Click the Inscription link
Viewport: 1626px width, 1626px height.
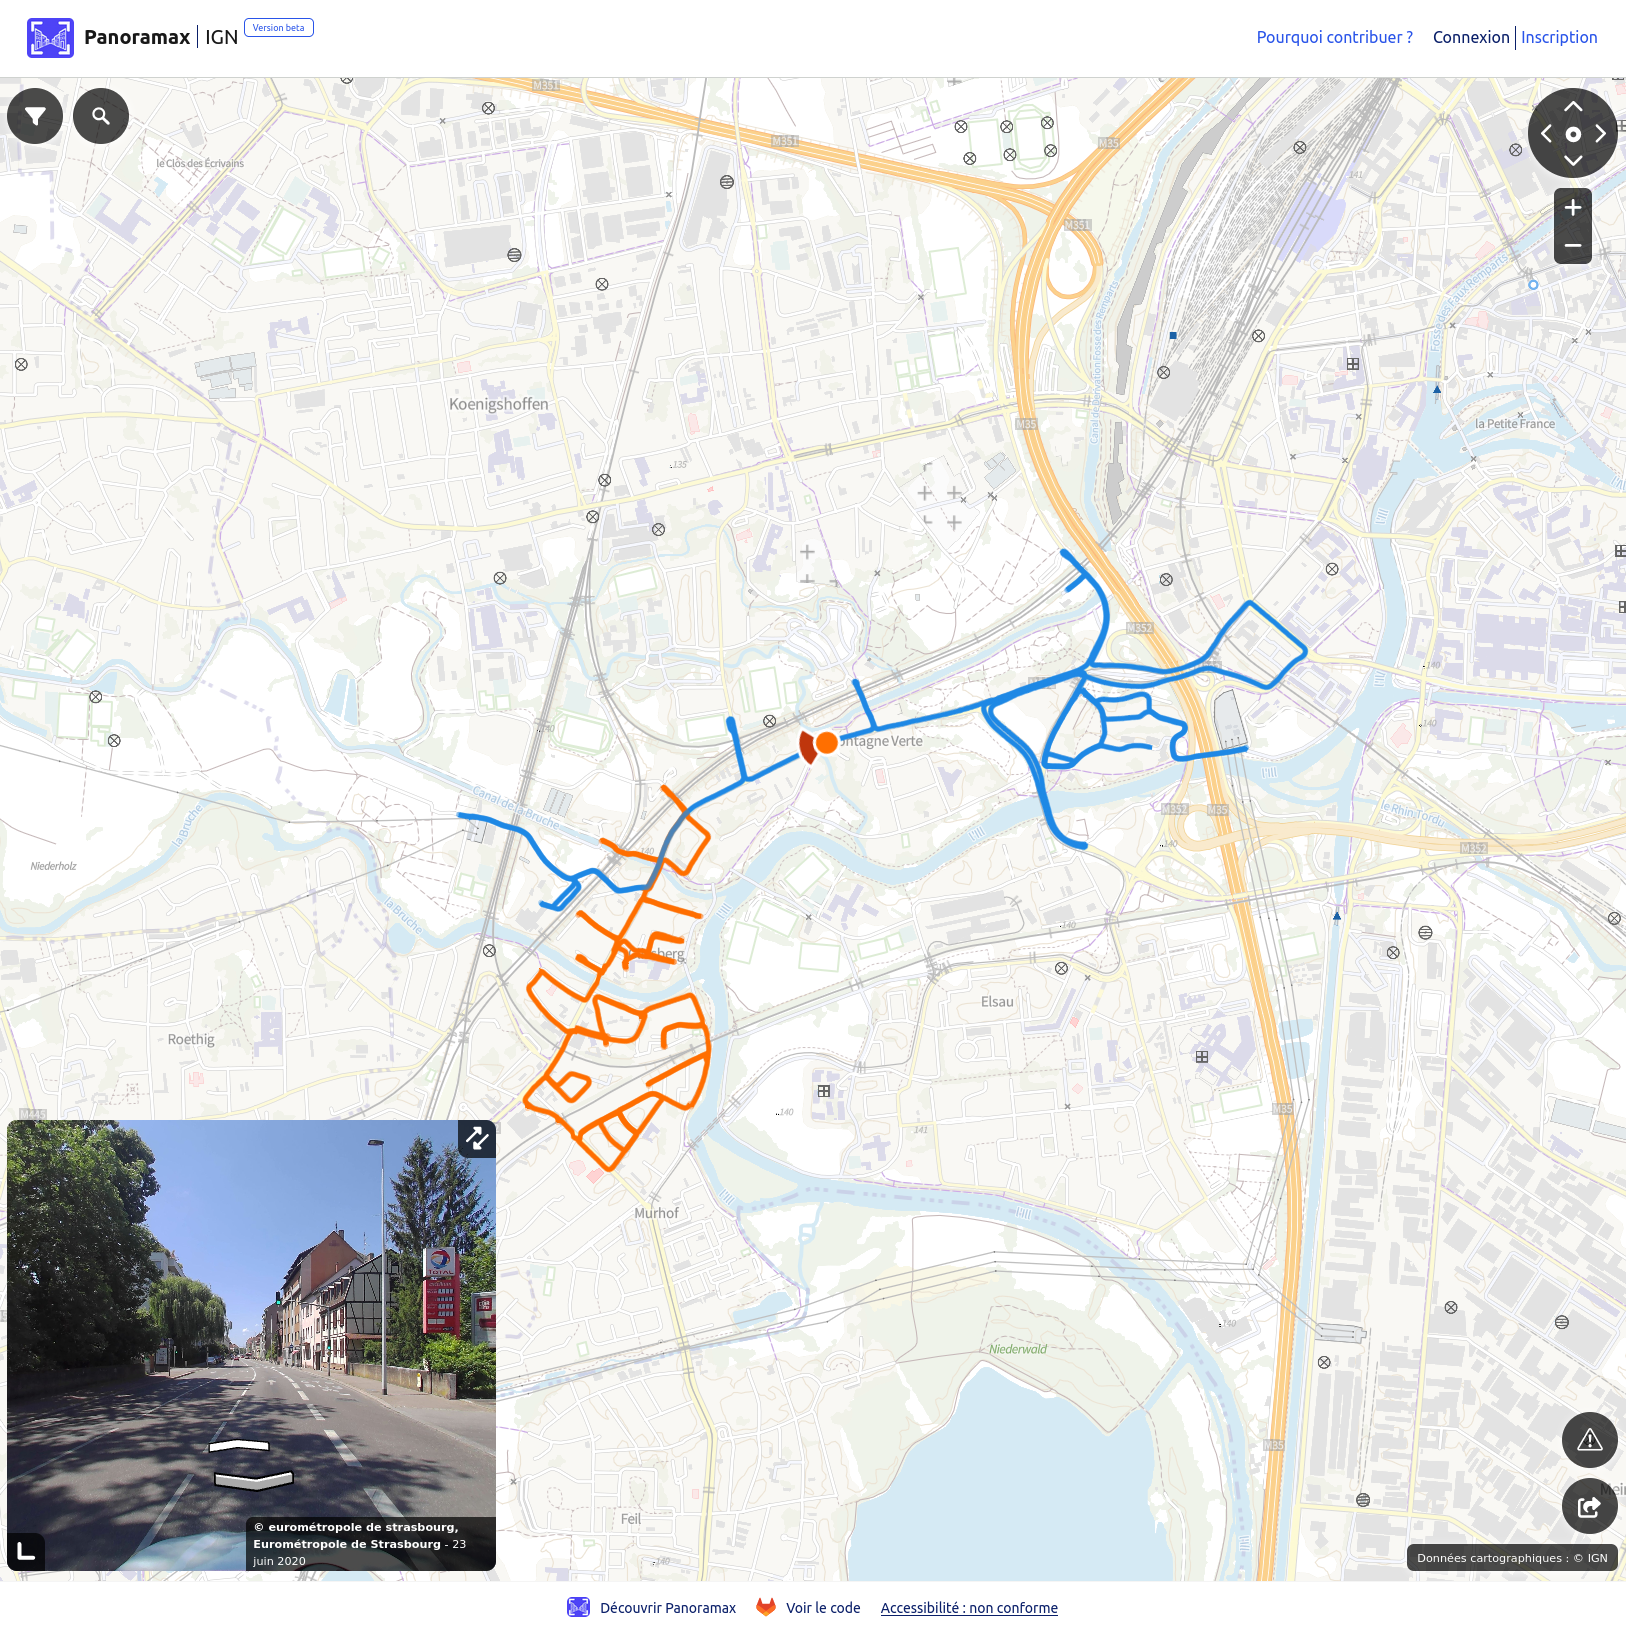tap(1559, 37)
